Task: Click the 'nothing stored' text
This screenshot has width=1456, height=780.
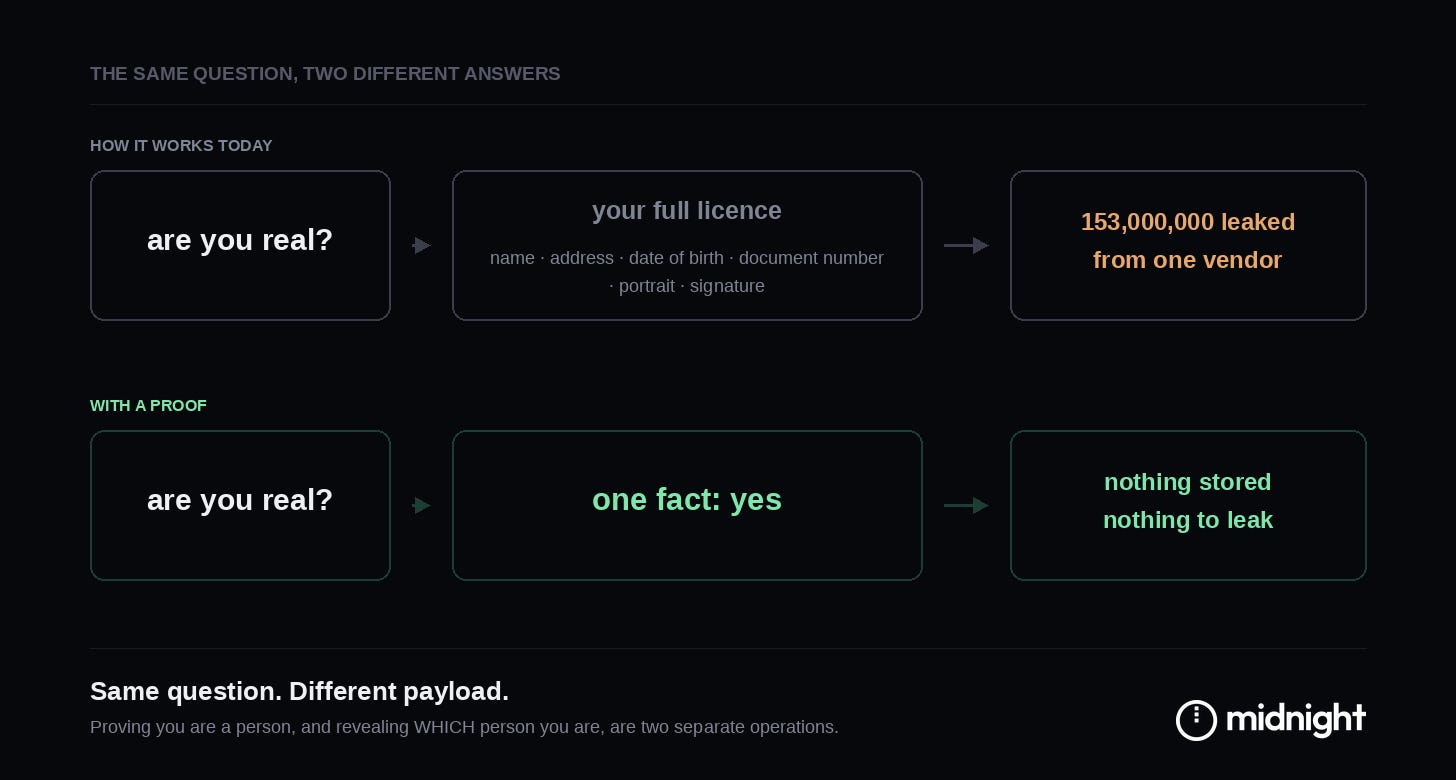Action: point(1188,482)
